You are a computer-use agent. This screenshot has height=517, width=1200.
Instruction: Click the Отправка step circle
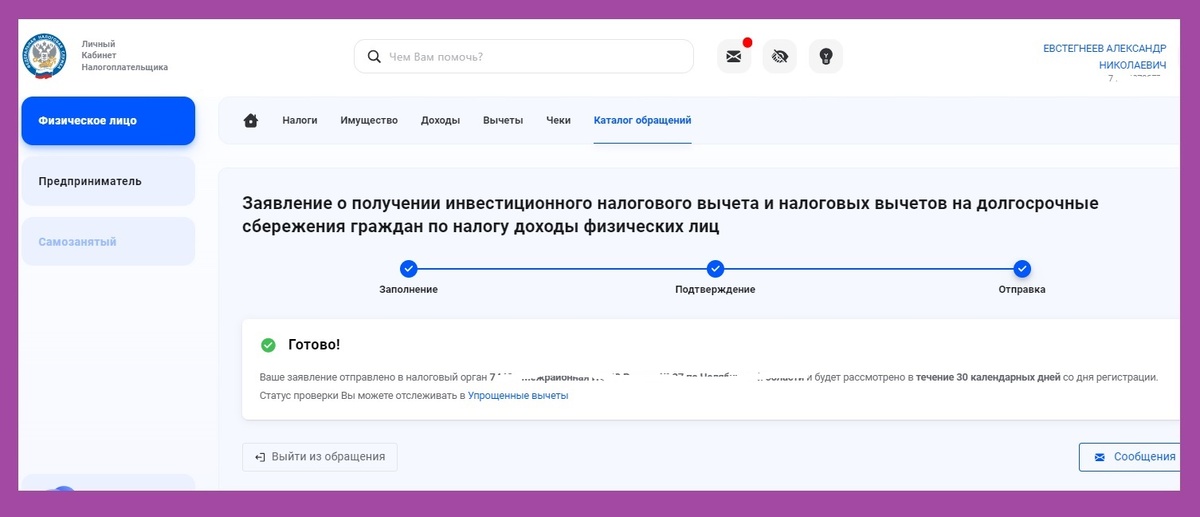tap(1022, 268)
